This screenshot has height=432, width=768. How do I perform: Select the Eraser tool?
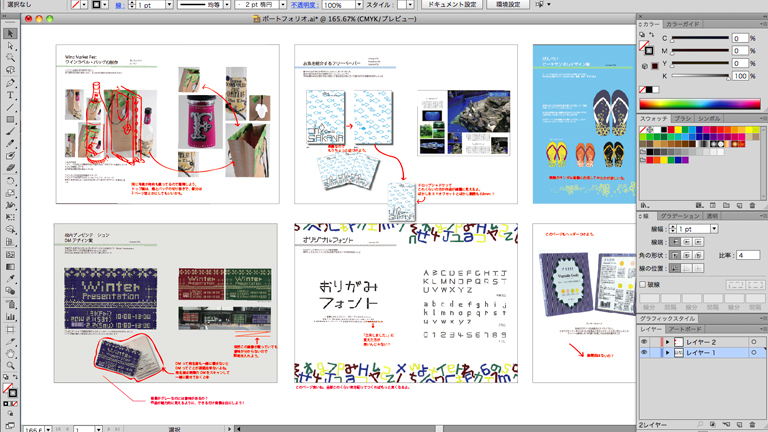pyautogui.click(x=10, y=168)
